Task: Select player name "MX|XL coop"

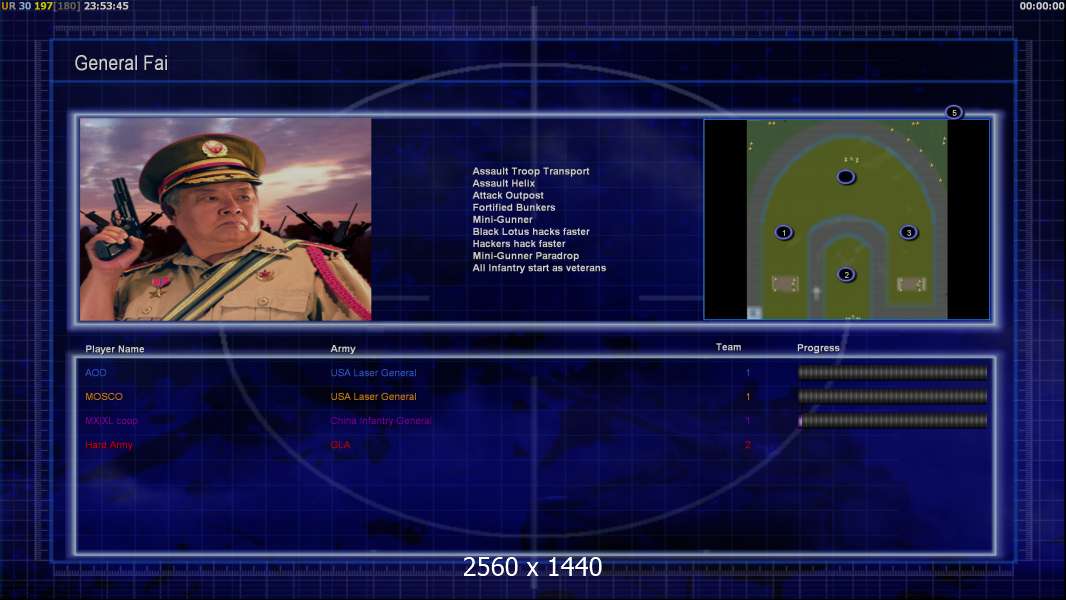Action: click(x=111, y=421)
